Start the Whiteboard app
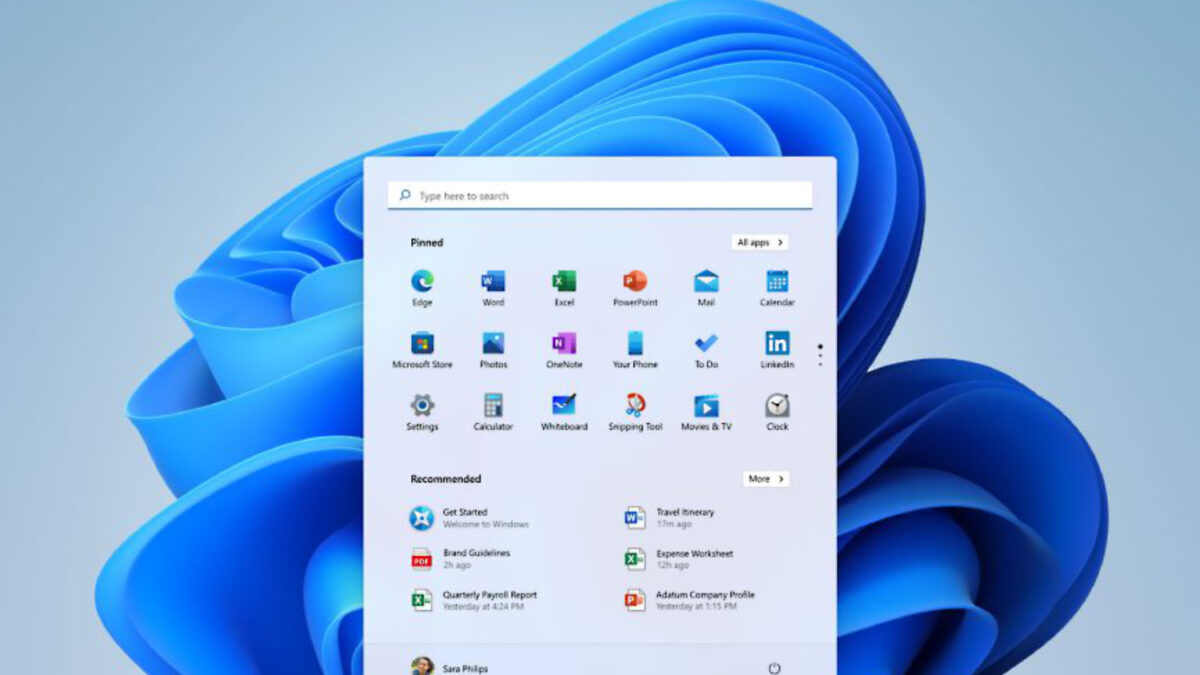This screenshot has height=675, width=1200. coord(563,408)
